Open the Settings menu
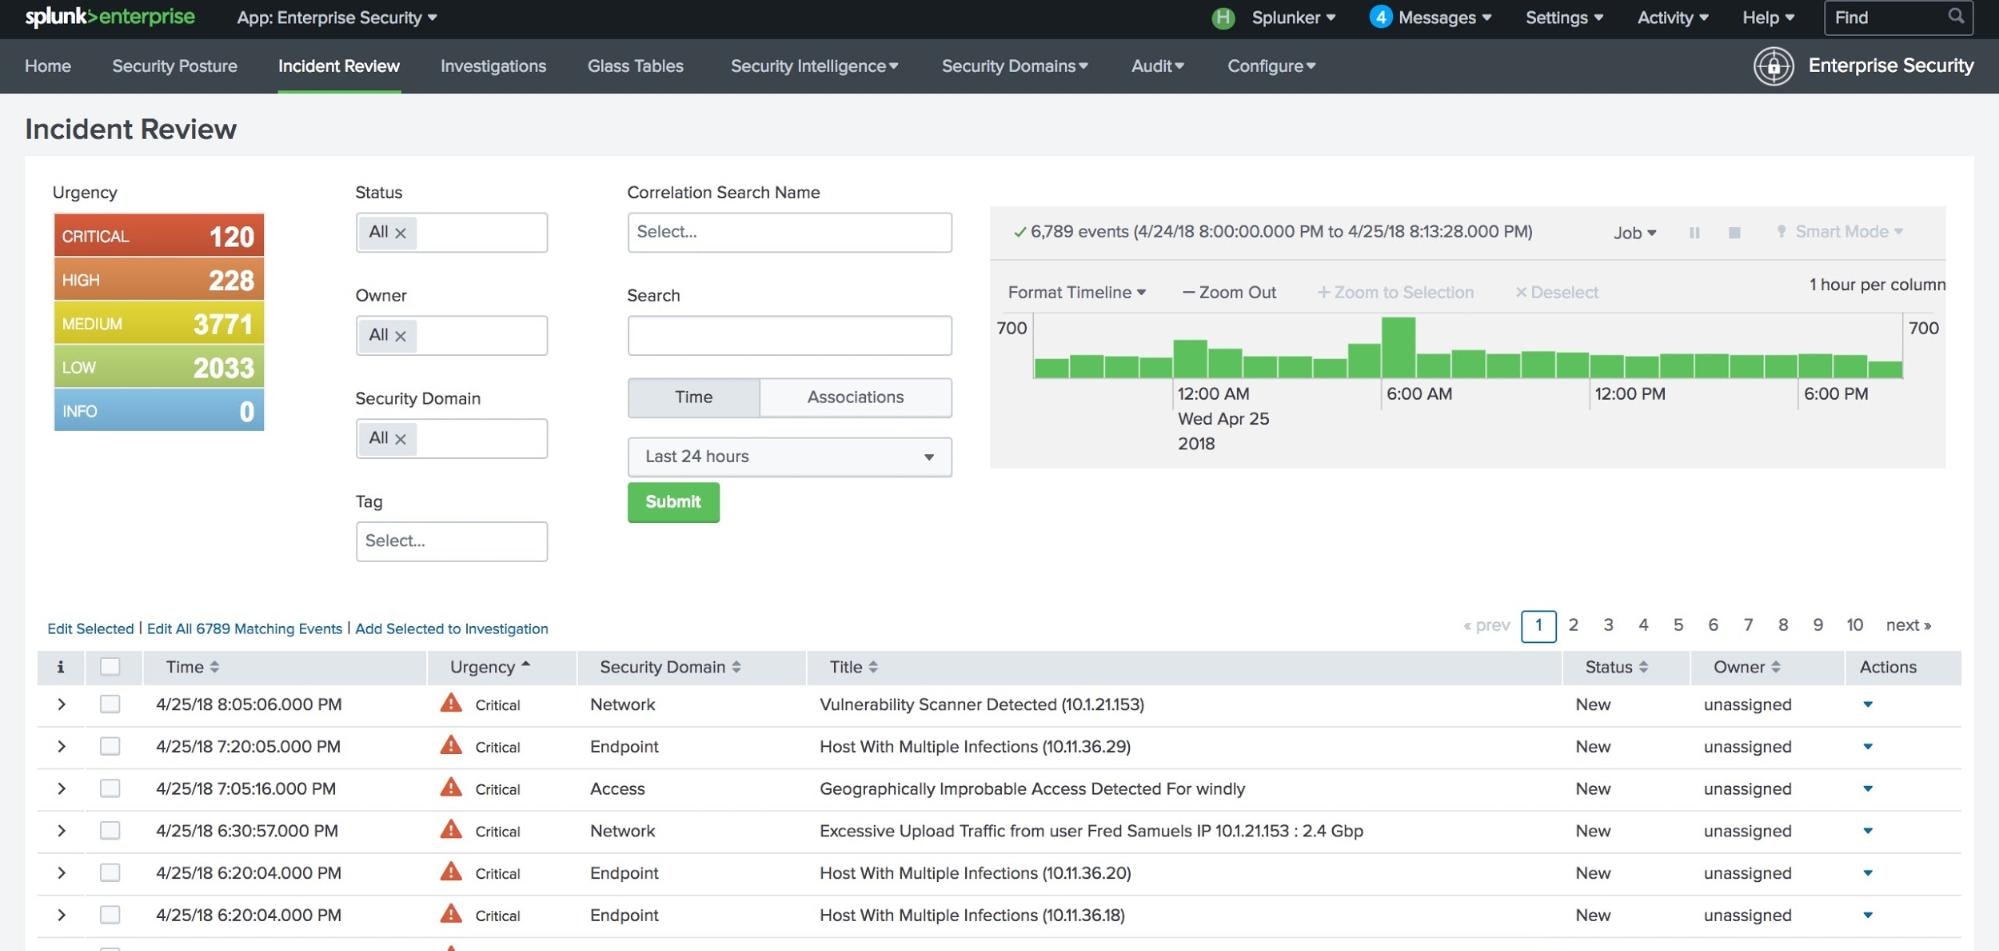 tap(1564, 18)
